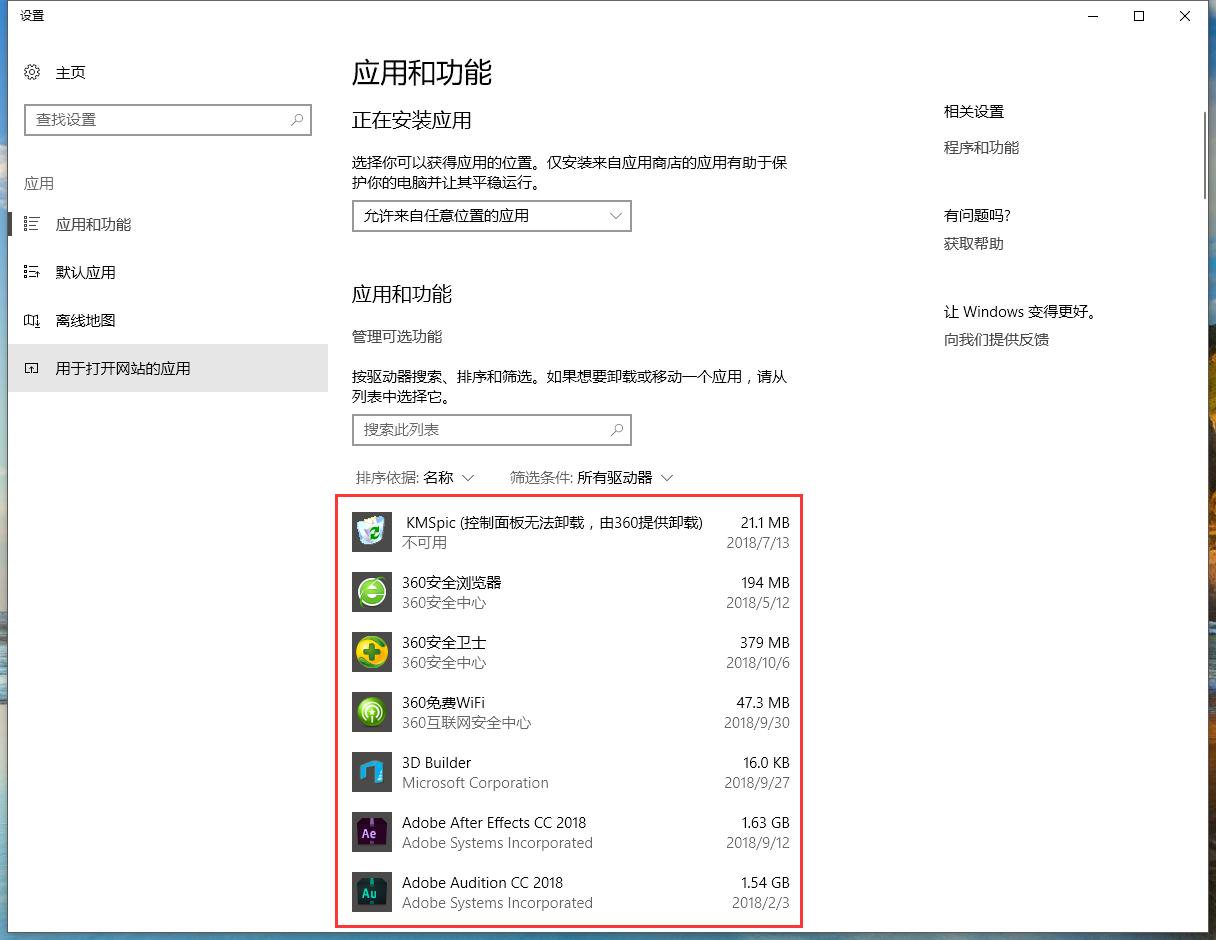Select the 360安全浏览器 app icon
Image resolution: width=1216 pixels, height=940 pixels.
coord(371,592)
